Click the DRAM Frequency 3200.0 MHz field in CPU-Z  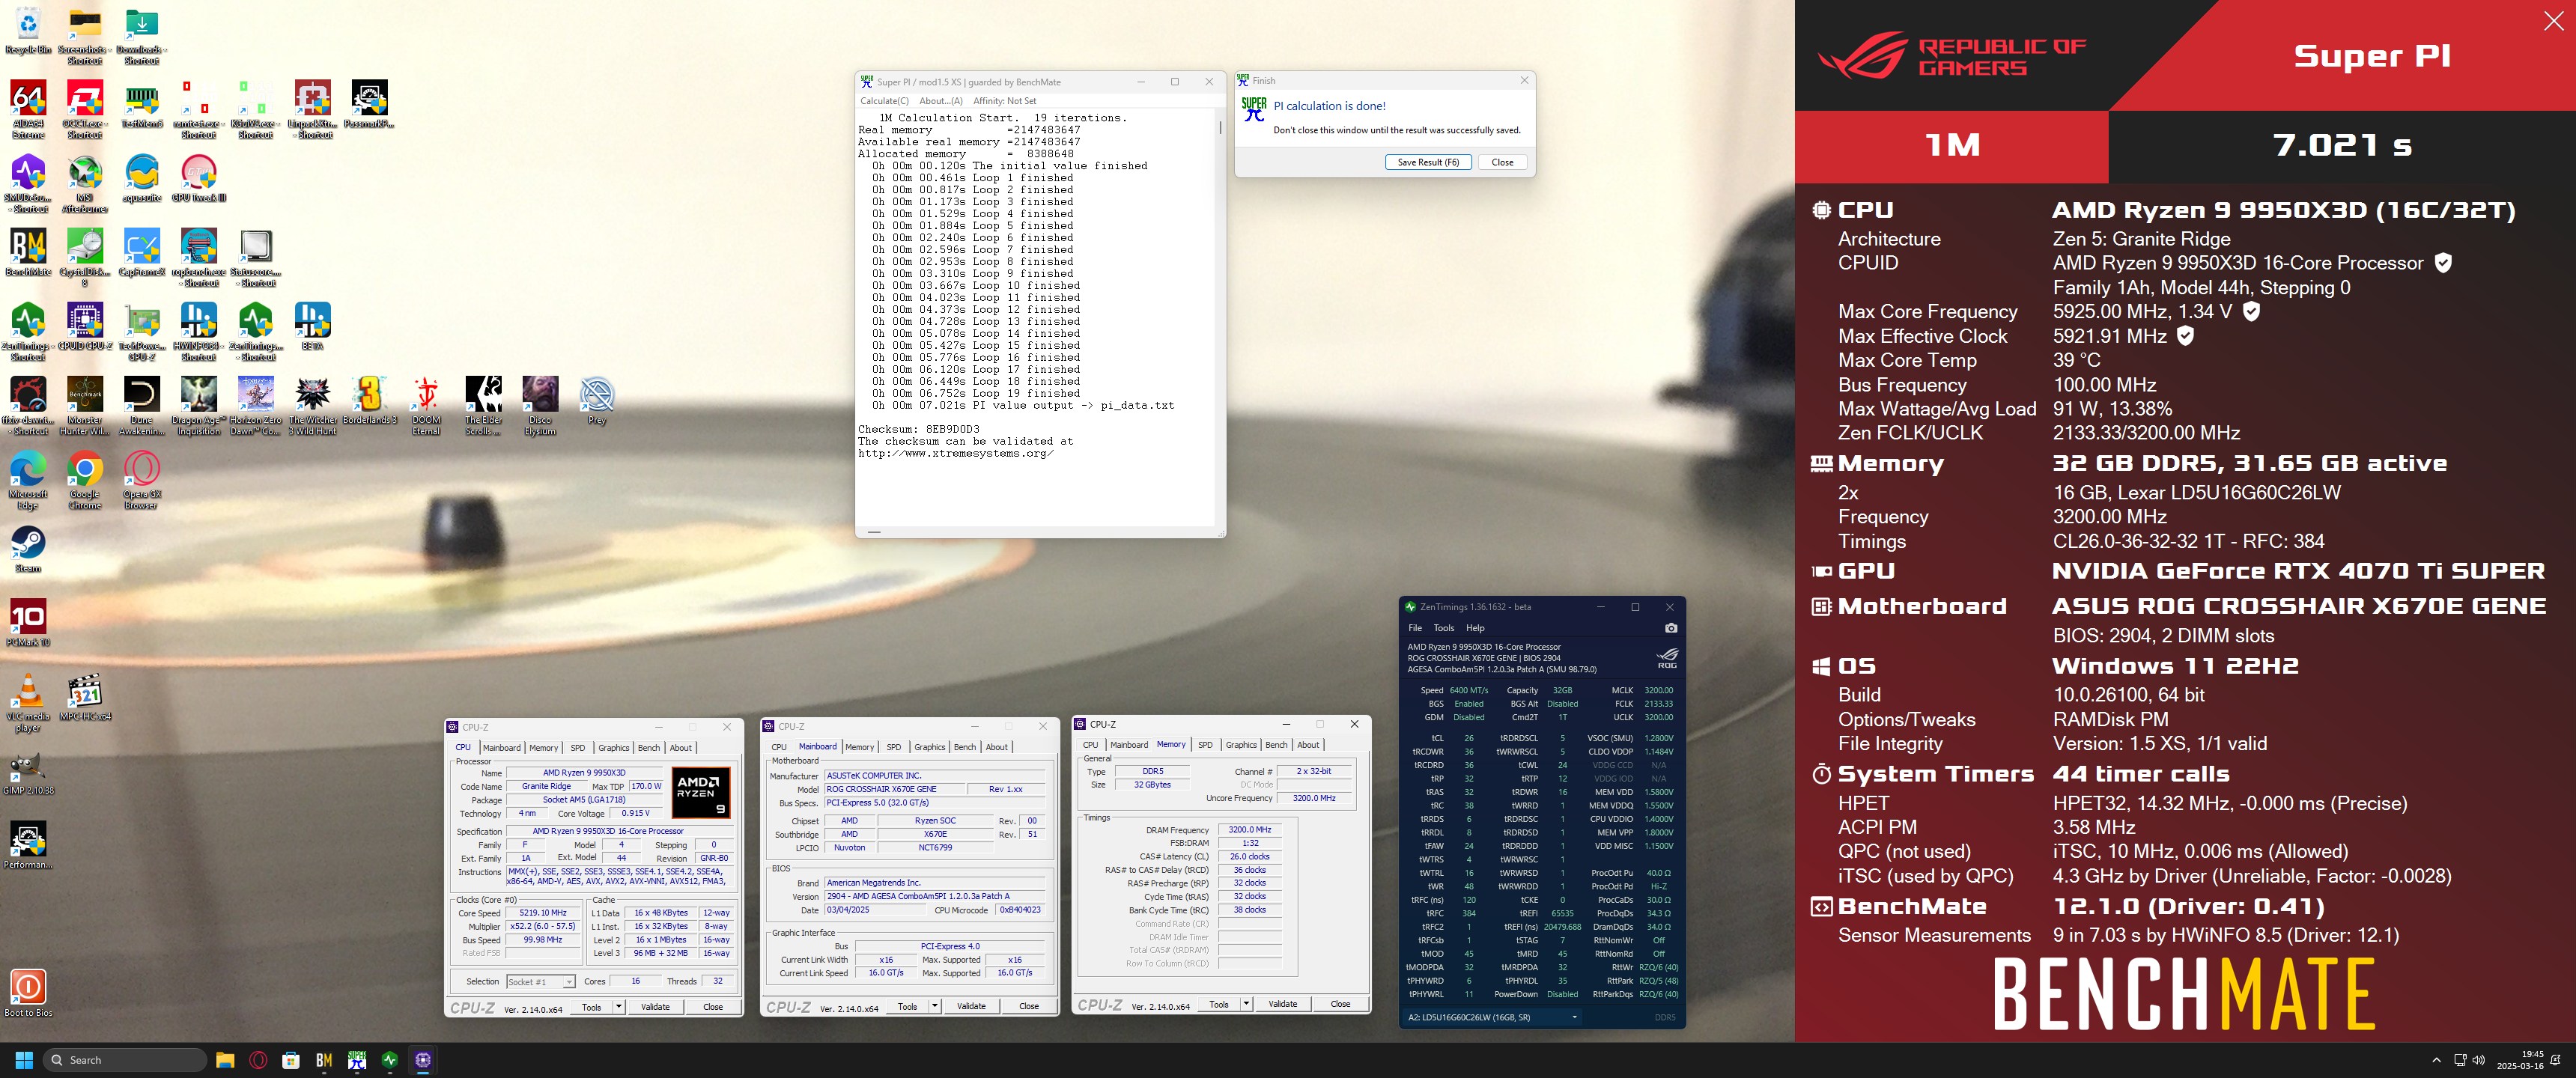pyautogui.click(x=1250, y=830)
